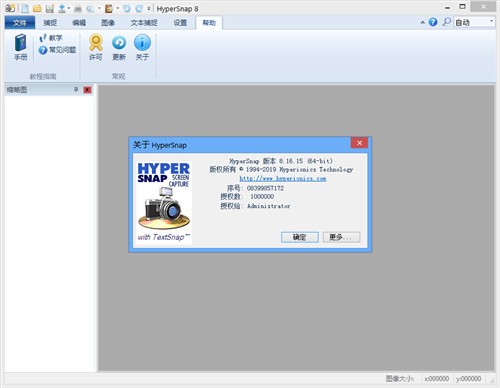The image size is (500, 388).
Task: Click the 许可 license ribbon icon
Action: pos(96,47)
